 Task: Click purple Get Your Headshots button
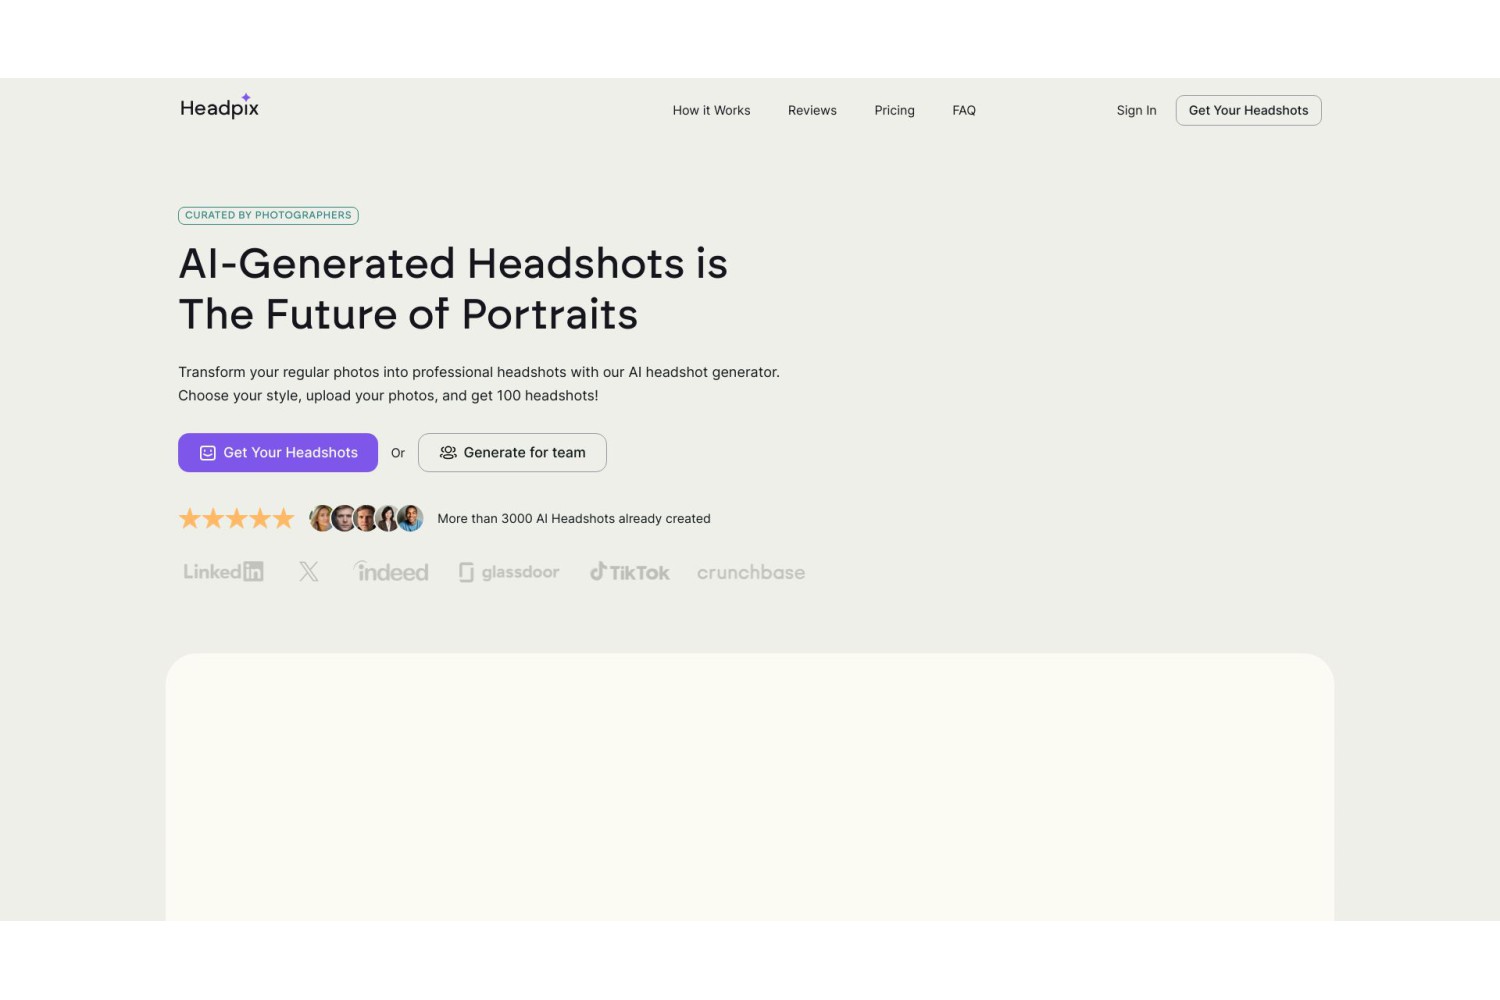coord(278,452)
